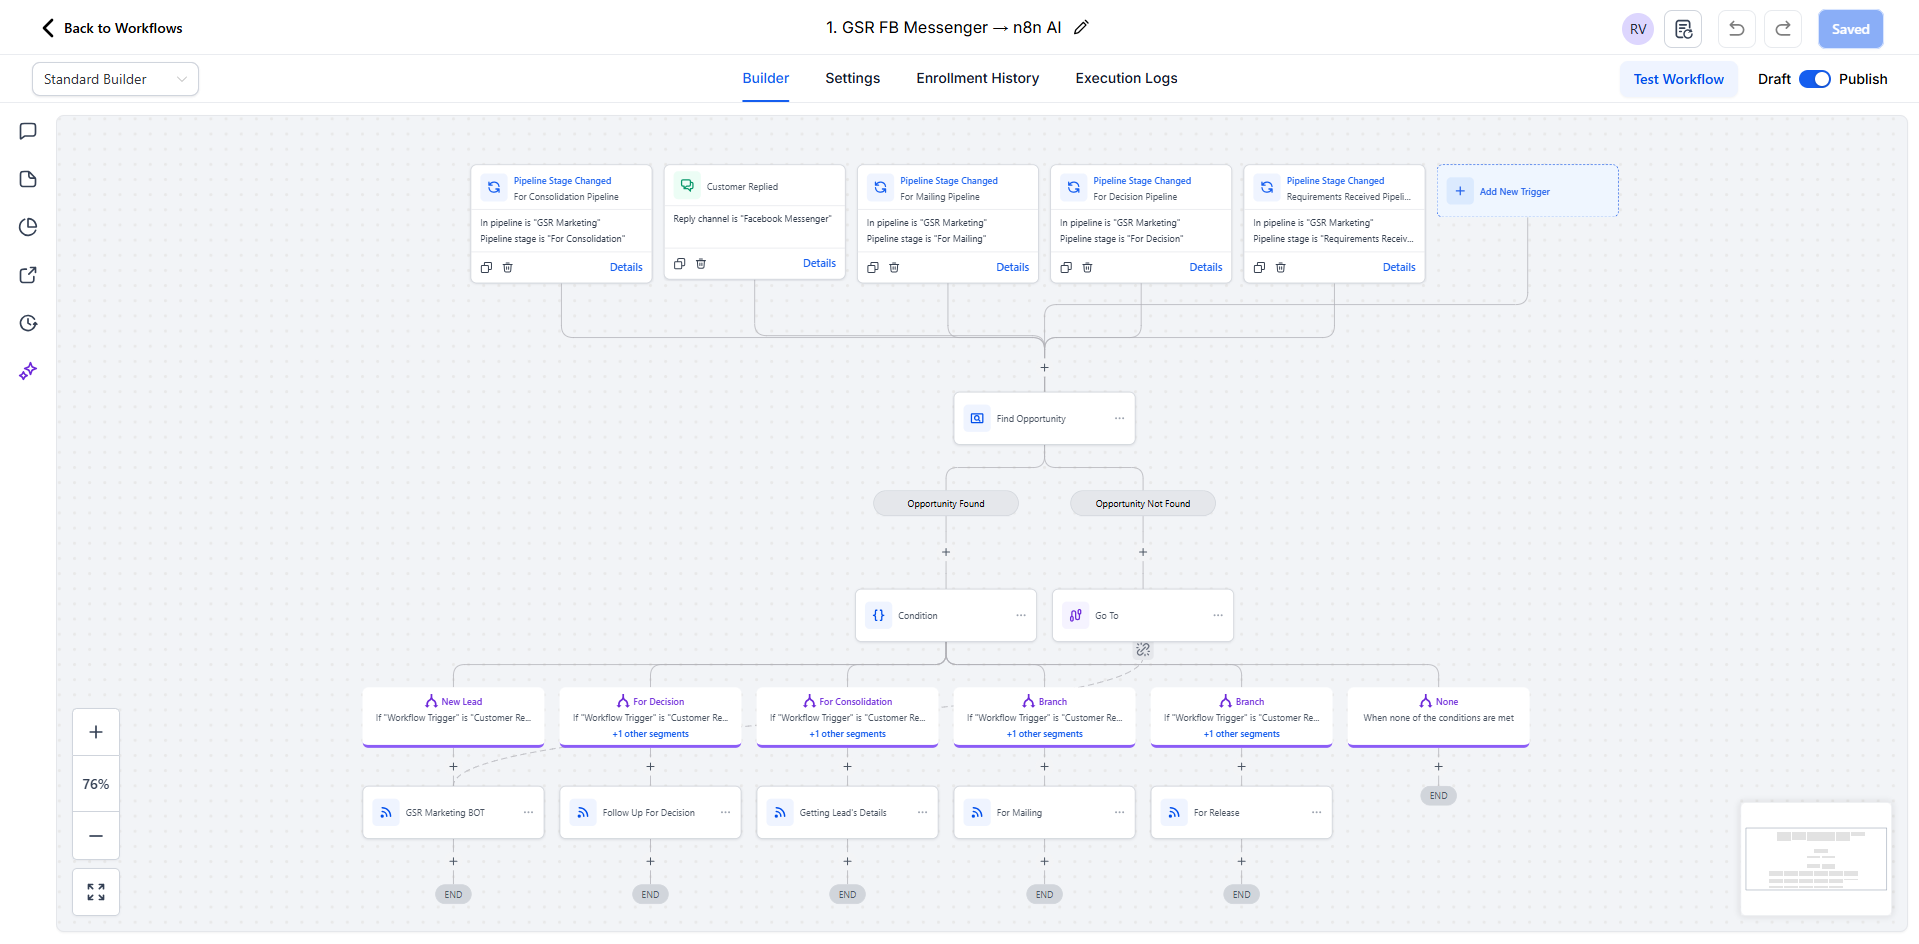Duplicate the For Consolidation Pipeline trigger
This screenshot has height=944, width=1919.
tap(486, 267)
